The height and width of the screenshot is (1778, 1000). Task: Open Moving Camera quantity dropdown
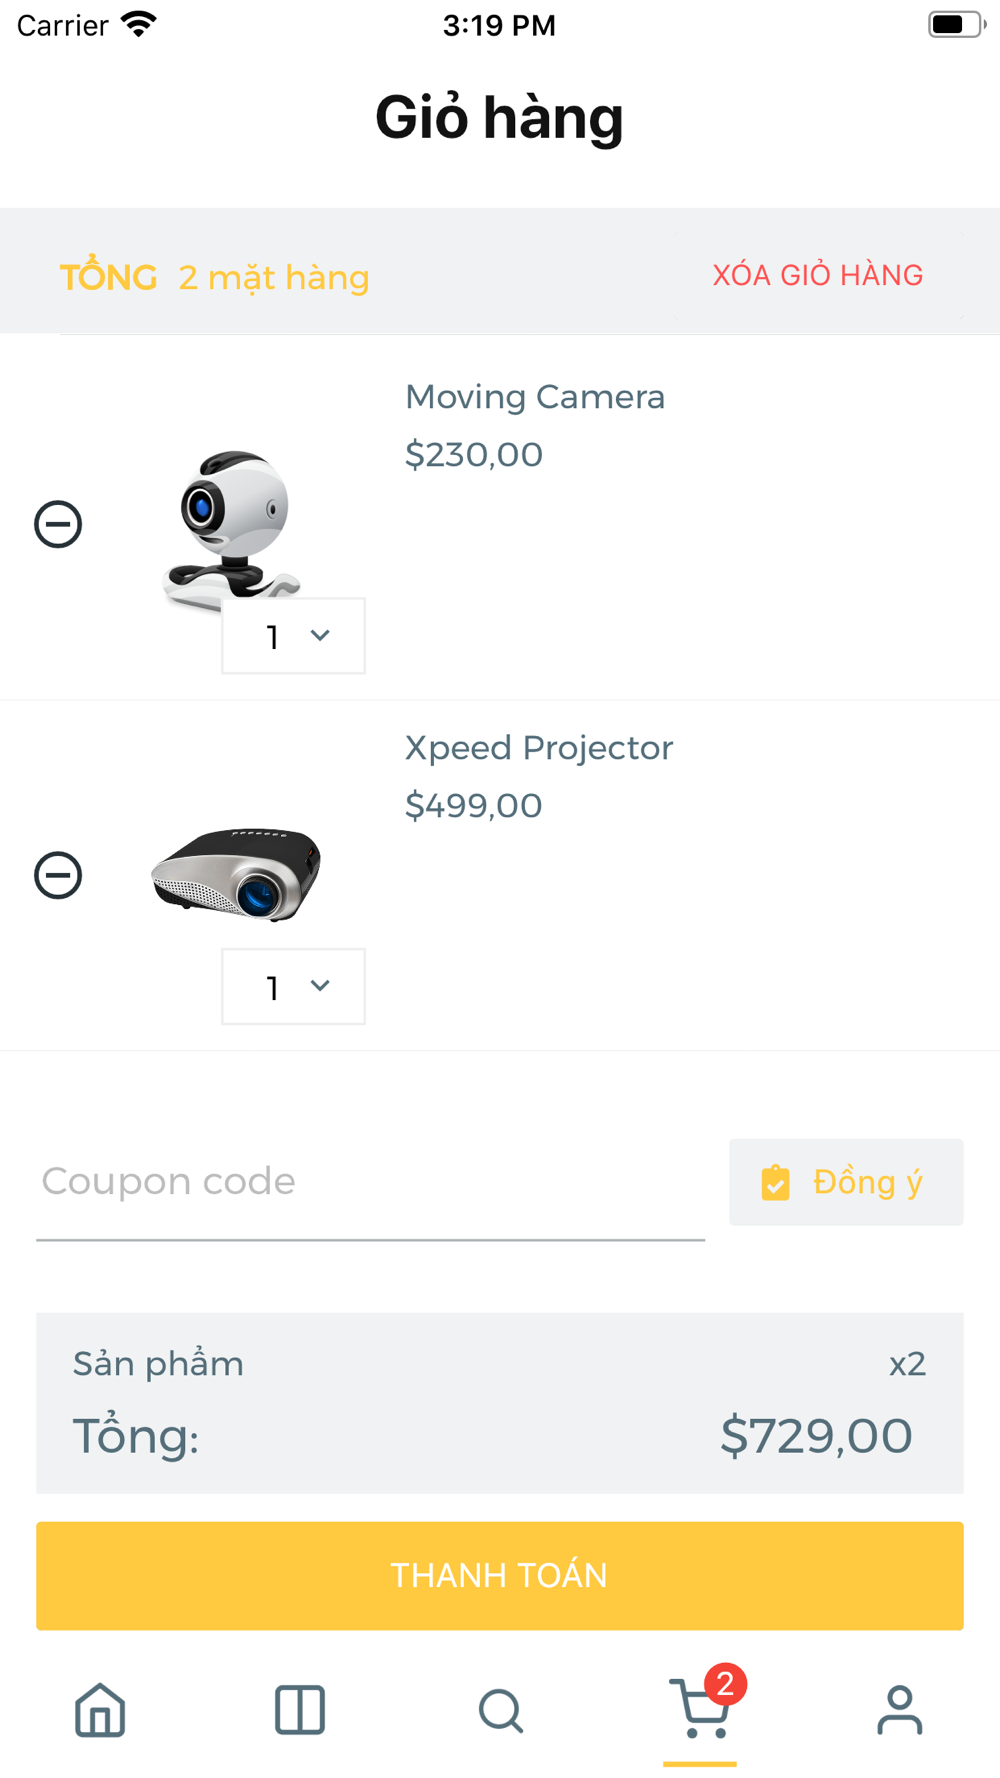(293, 636)
